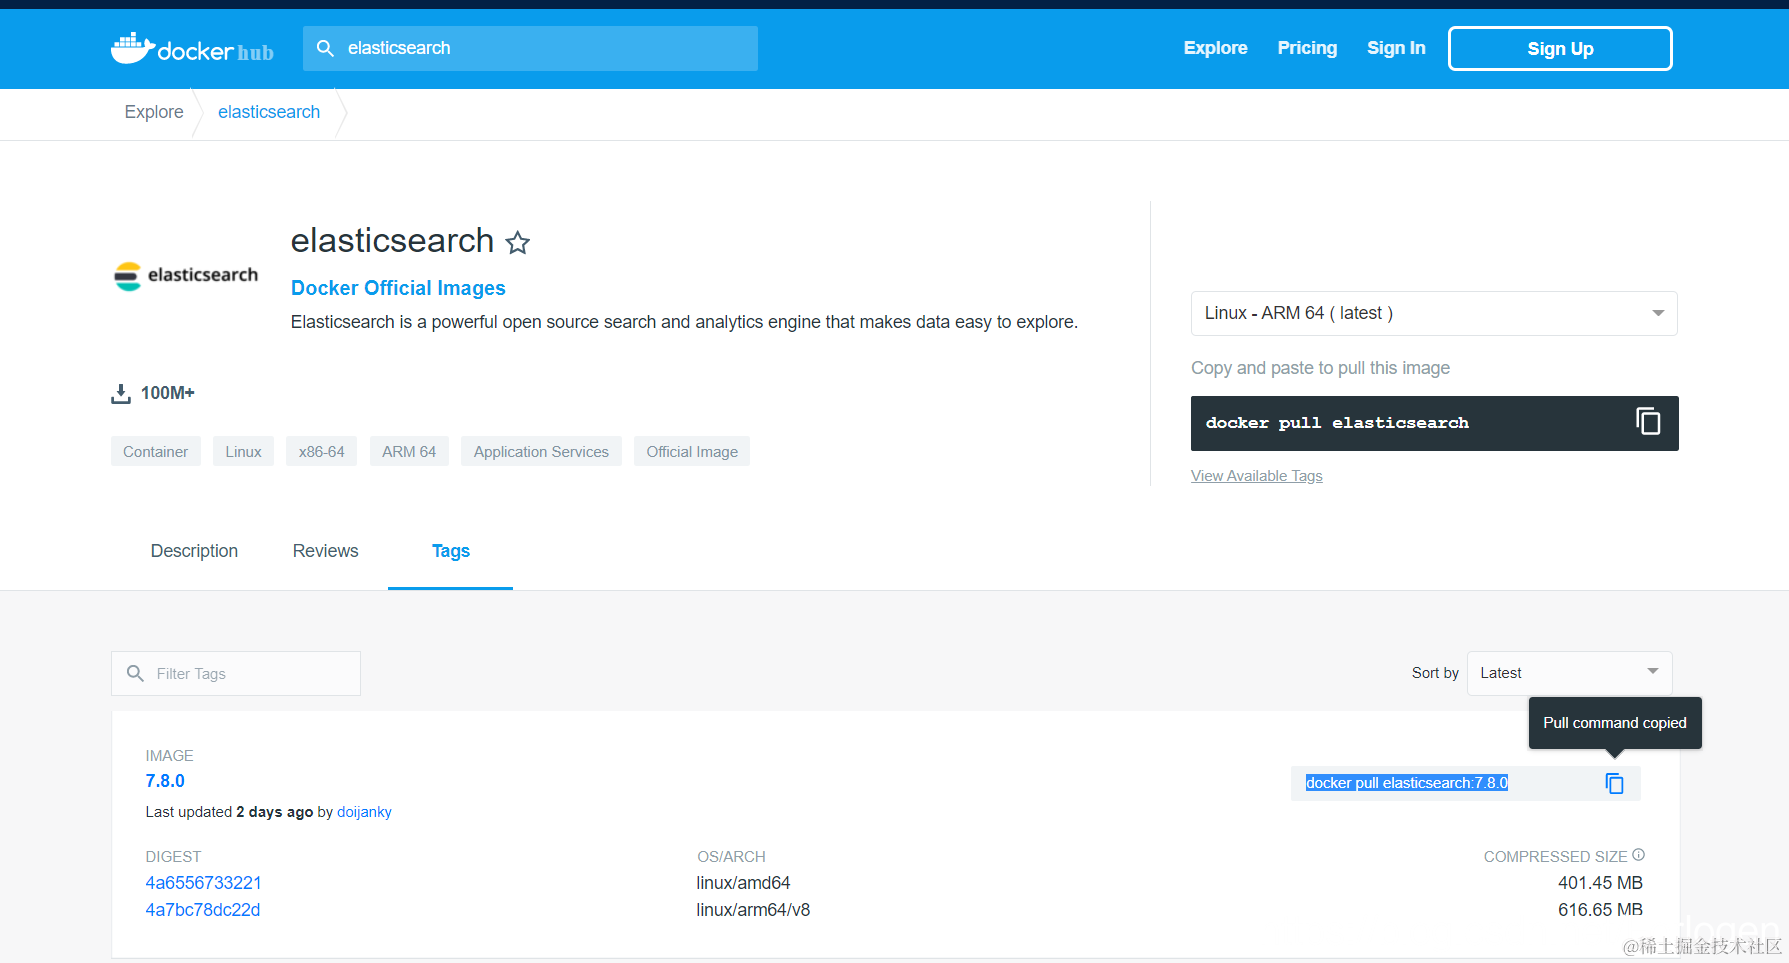Click the Filter Tags magnifier icon

[x=136, y=673]
